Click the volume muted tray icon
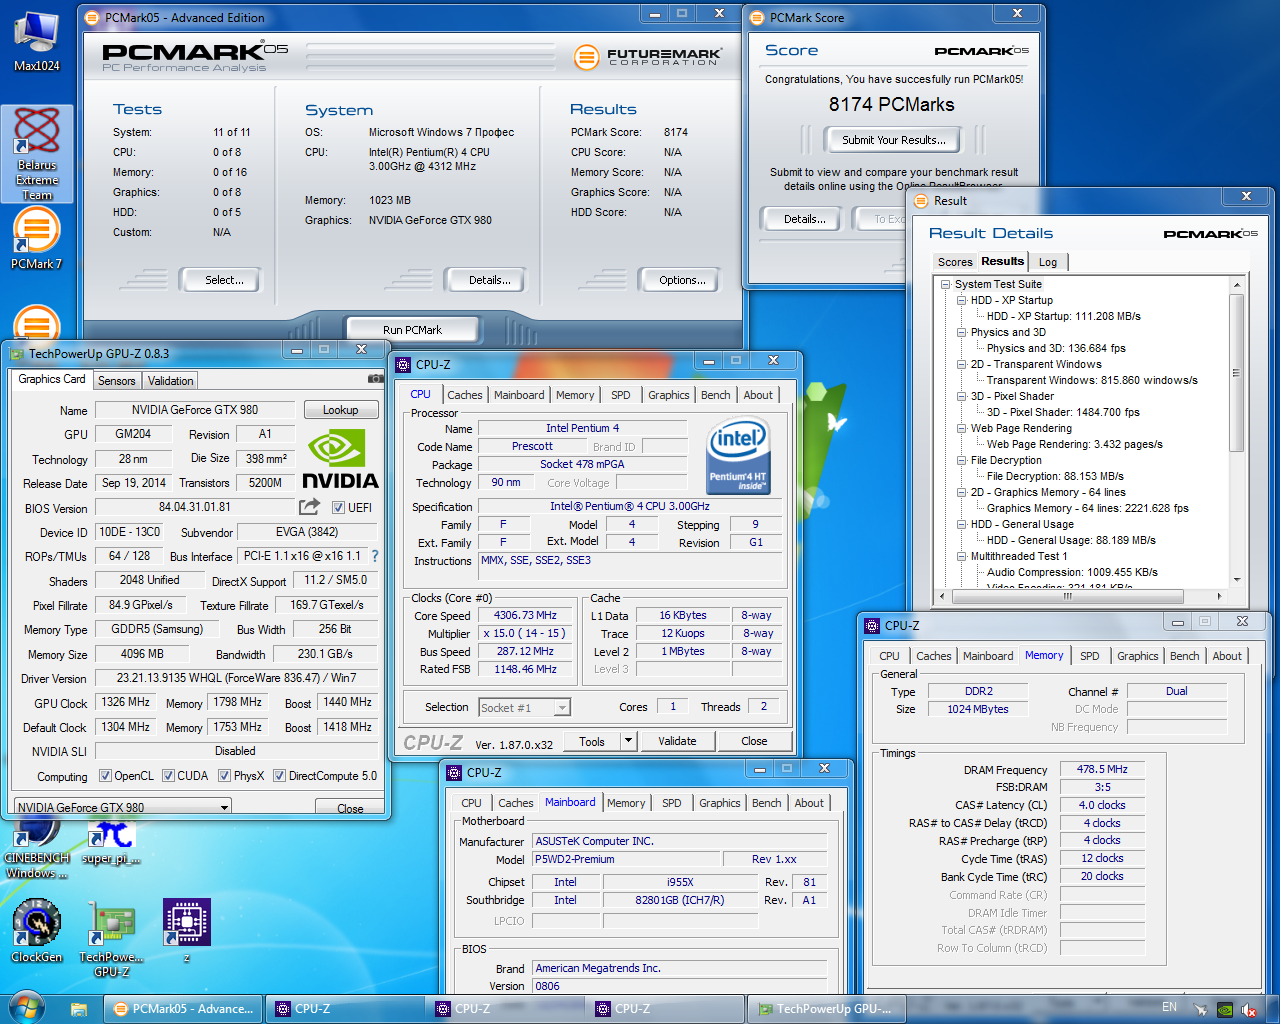Viewport: 1280px width, 1024px height. point(1247,1009)
